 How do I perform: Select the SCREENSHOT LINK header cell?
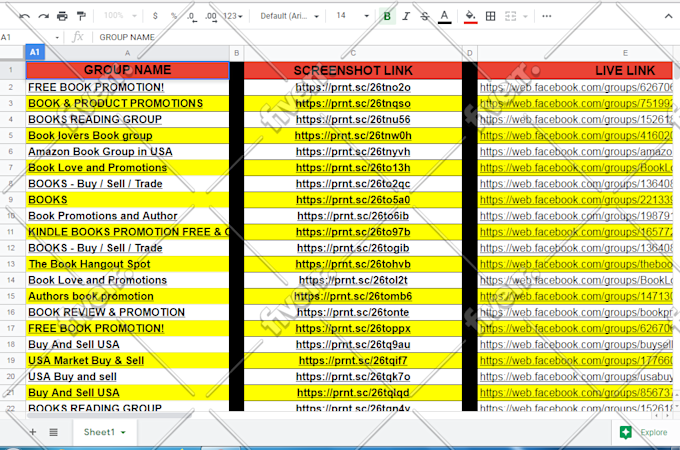point(353,70)
